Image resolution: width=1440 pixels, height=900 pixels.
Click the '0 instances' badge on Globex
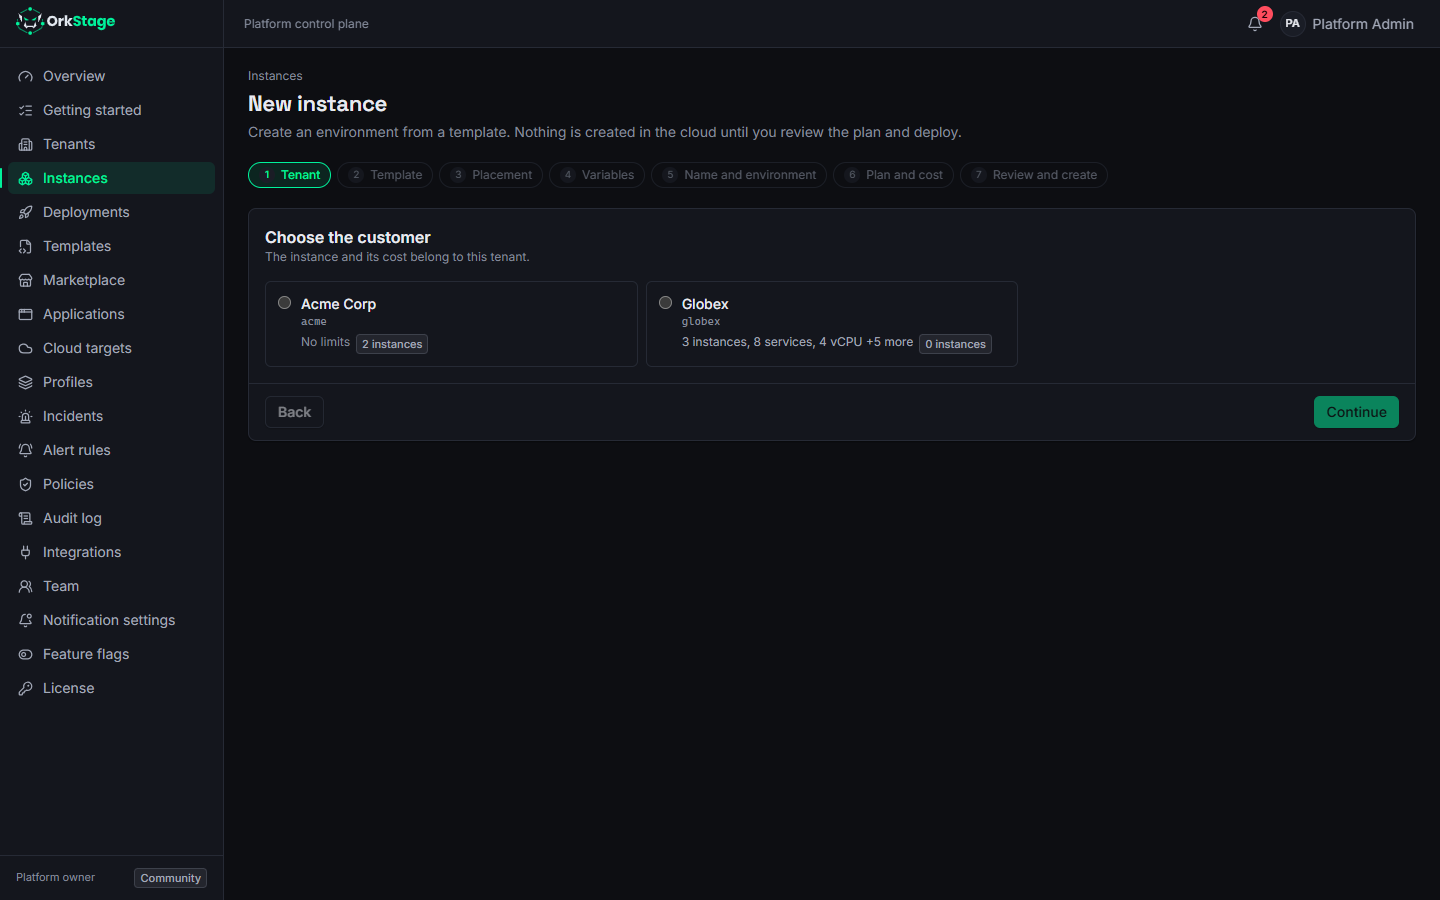coord(955,344)
